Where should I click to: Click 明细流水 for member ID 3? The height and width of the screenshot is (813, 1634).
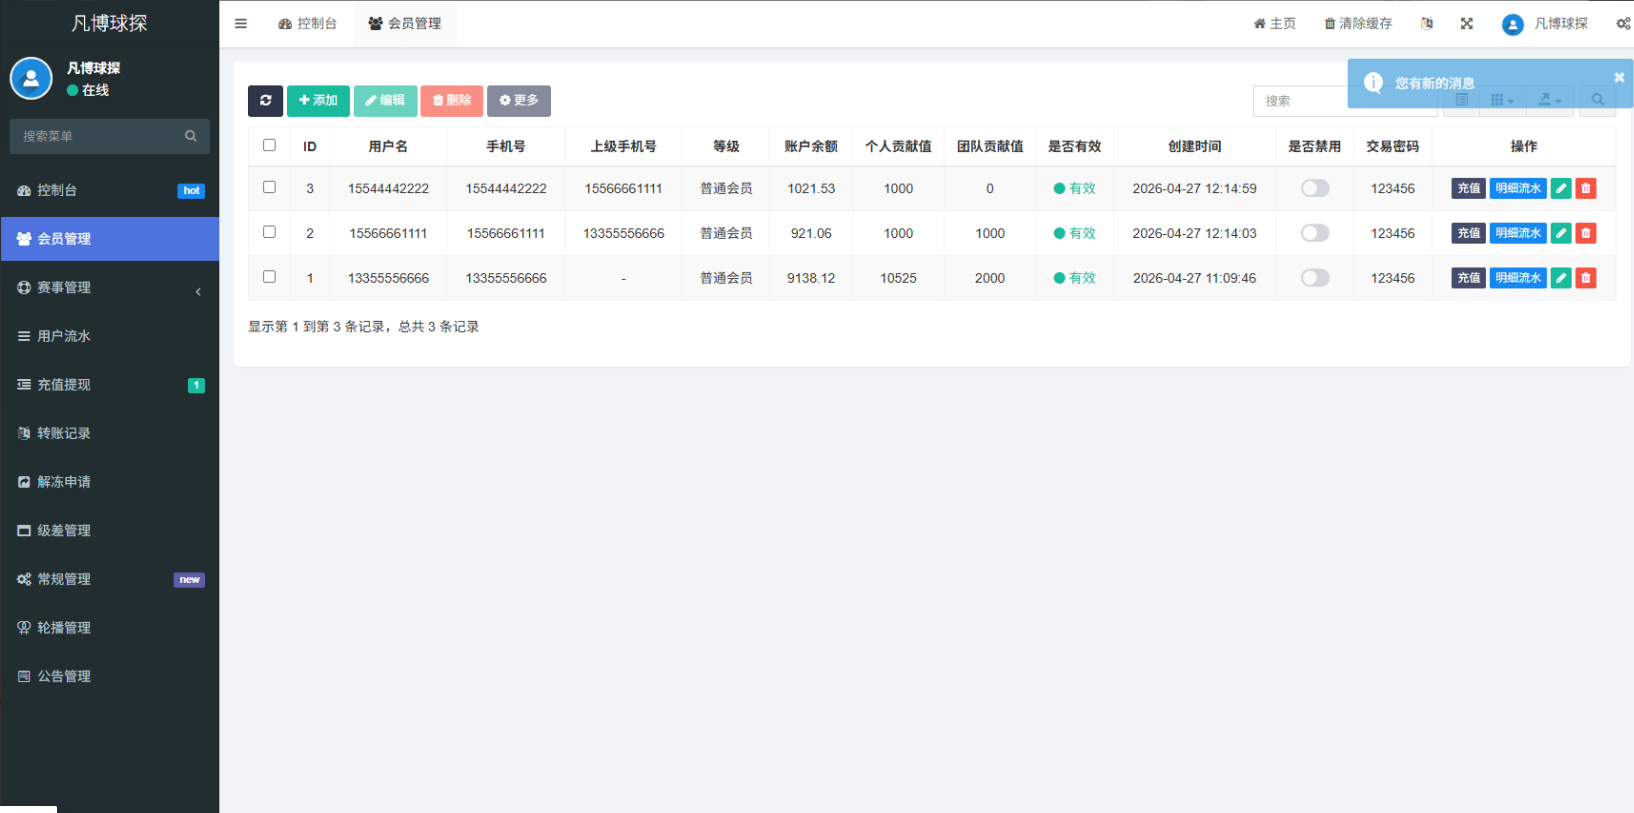(1518, 188)
